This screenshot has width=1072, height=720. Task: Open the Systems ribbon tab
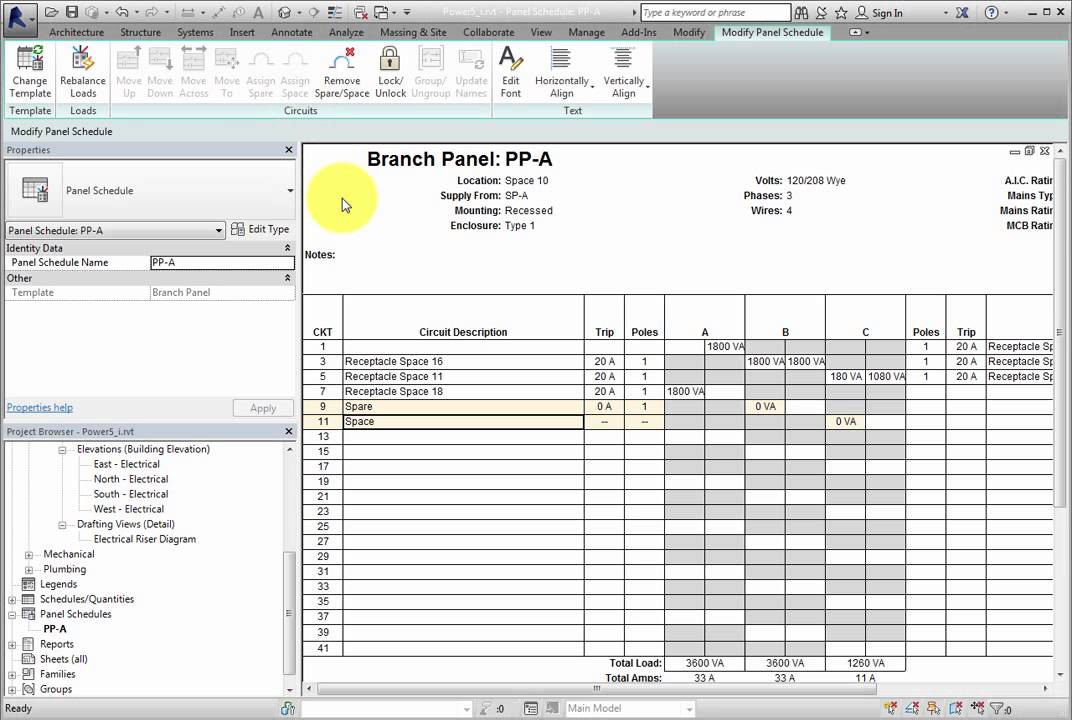[195, 32]
